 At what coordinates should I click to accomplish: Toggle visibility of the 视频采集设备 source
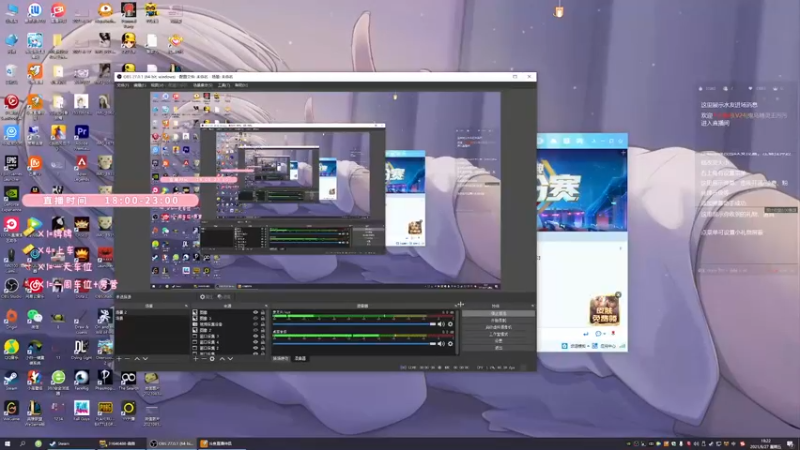tap(256, 324)
